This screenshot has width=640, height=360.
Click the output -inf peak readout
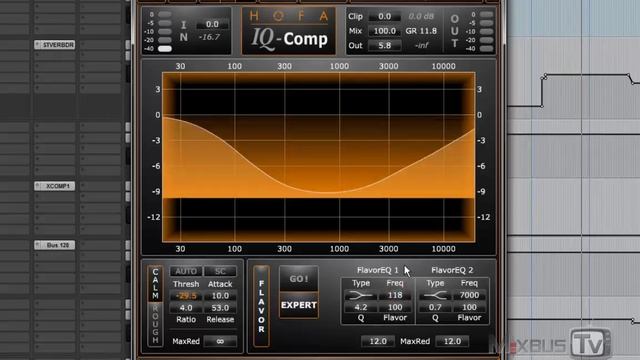pyautogui.click(x=421, y=45)
